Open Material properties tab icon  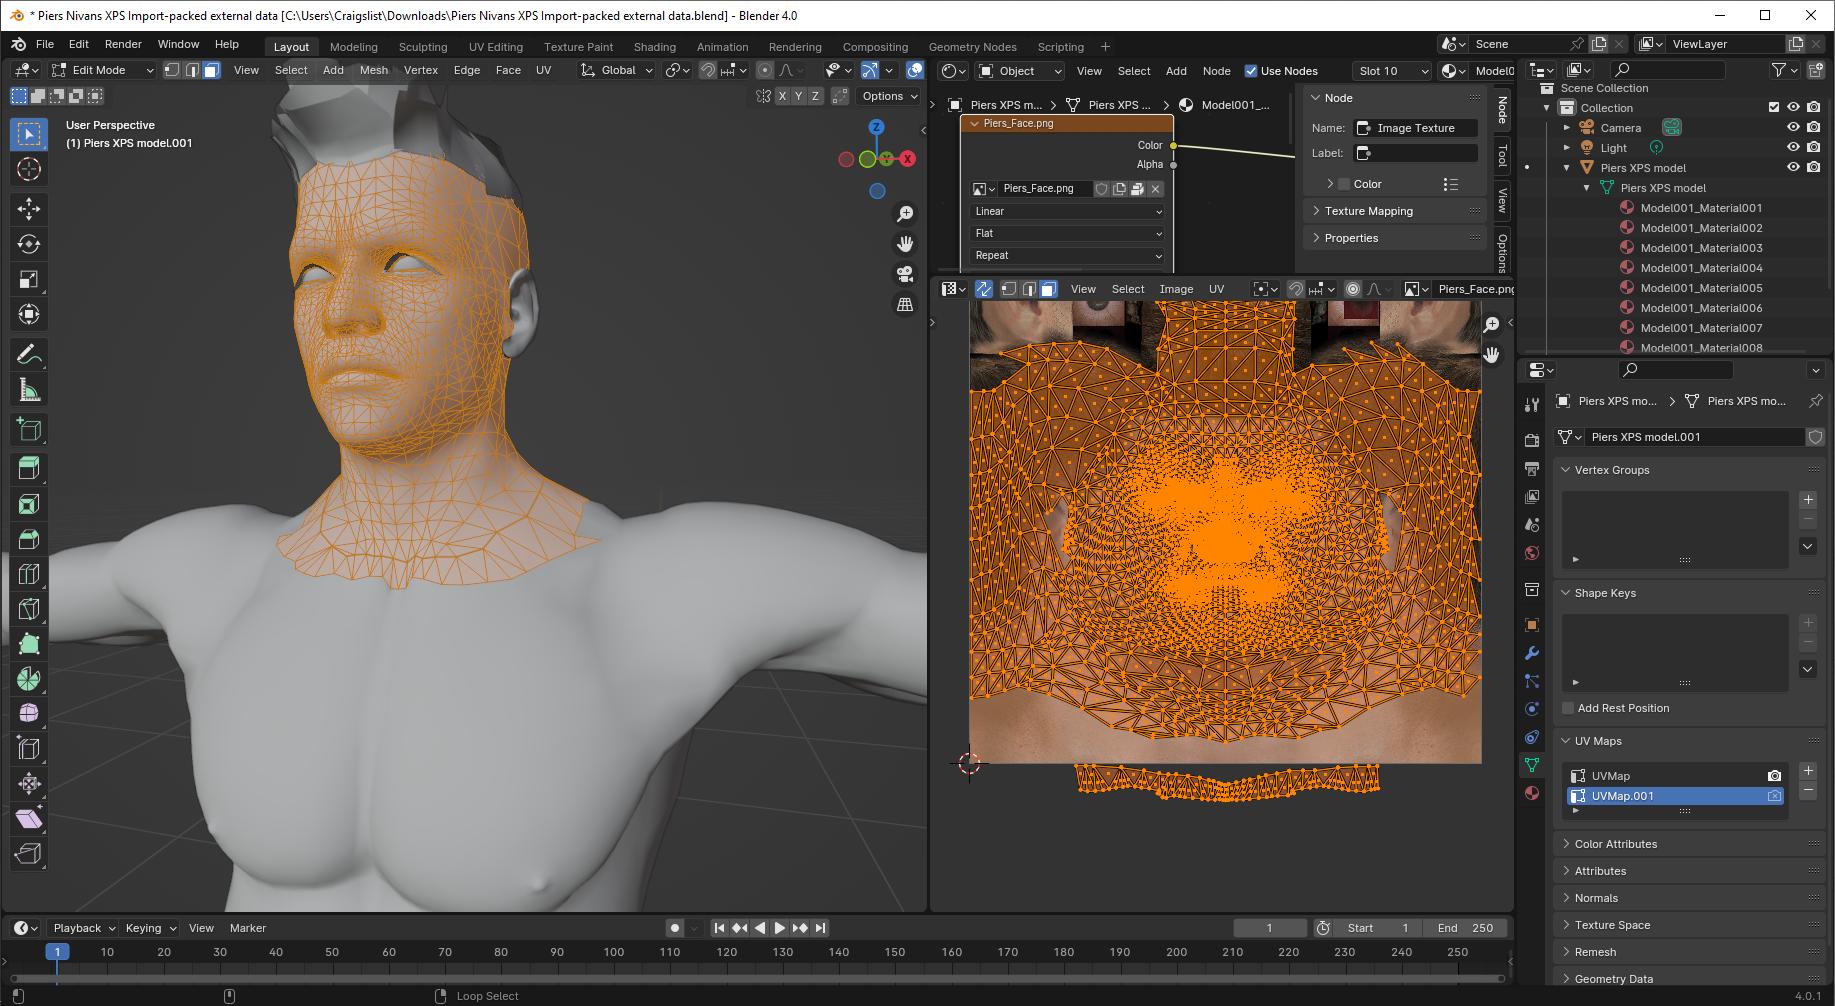point(1531,793)
